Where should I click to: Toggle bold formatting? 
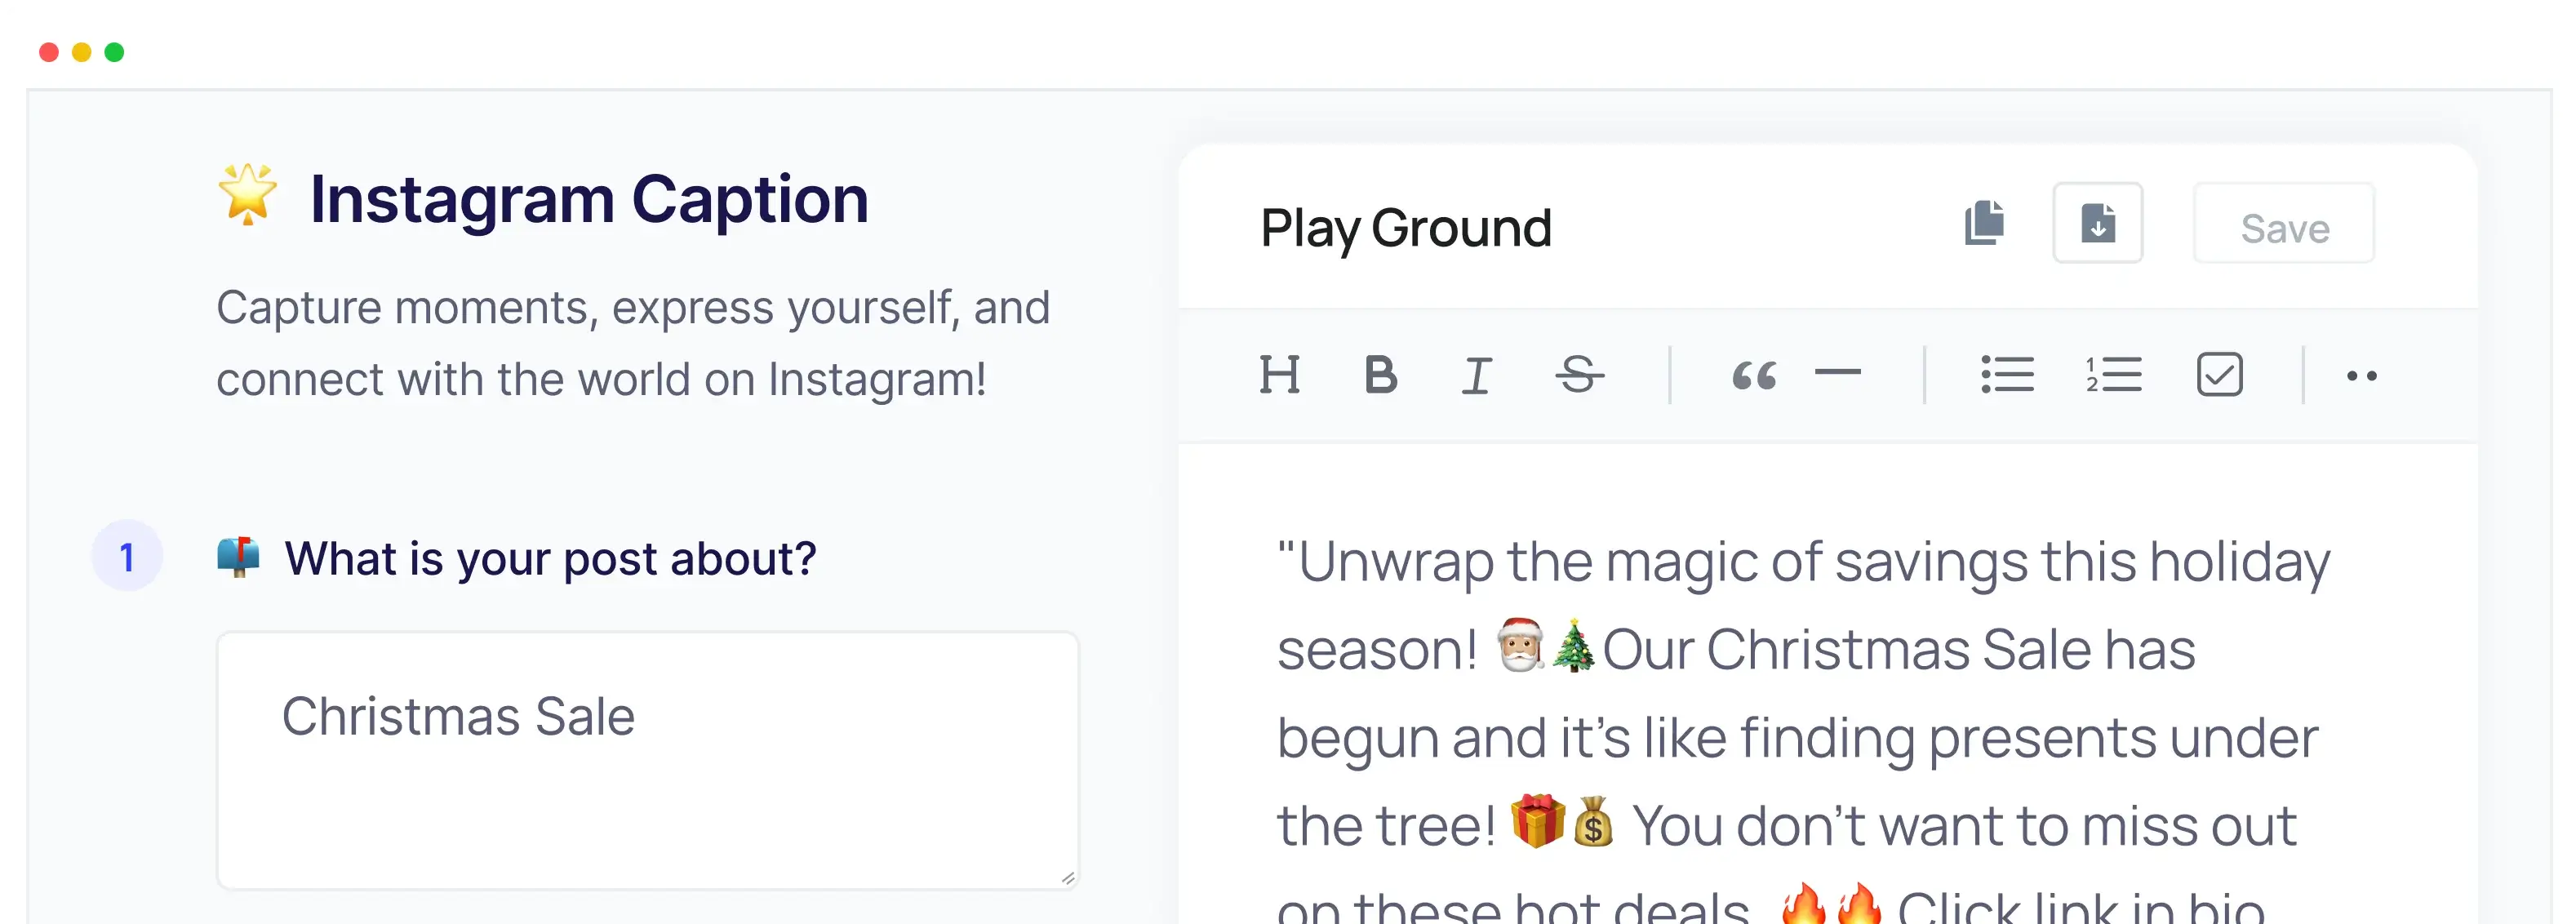coord(1380,375)
